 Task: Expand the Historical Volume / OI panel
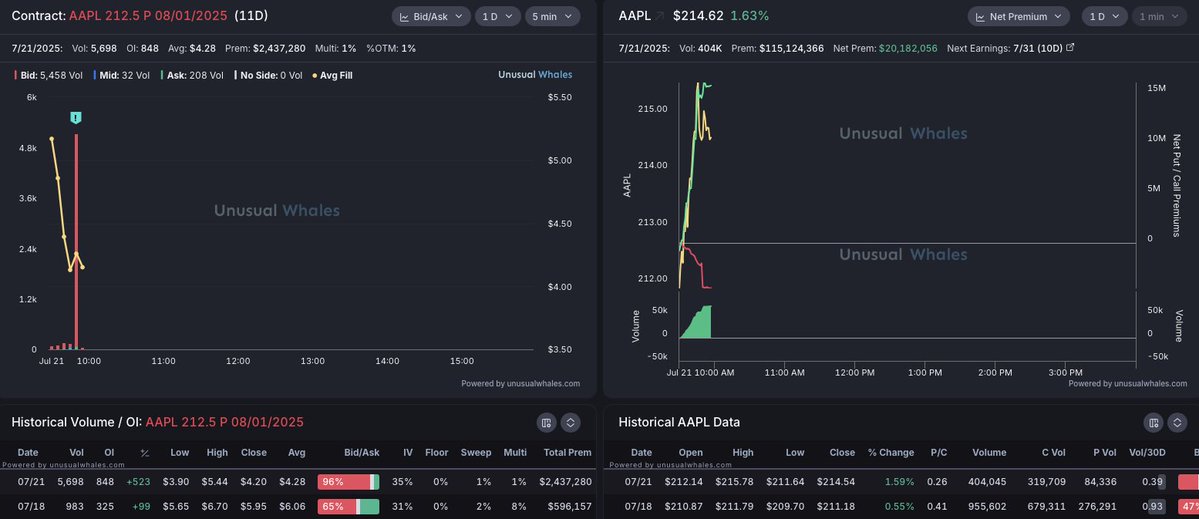tap(570, 422)
